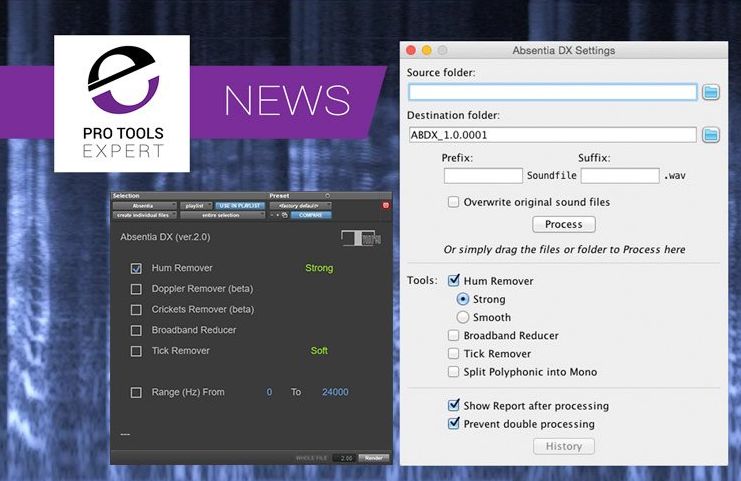
Task: Click the 2.00 handle length field
Action: [345, 458]
